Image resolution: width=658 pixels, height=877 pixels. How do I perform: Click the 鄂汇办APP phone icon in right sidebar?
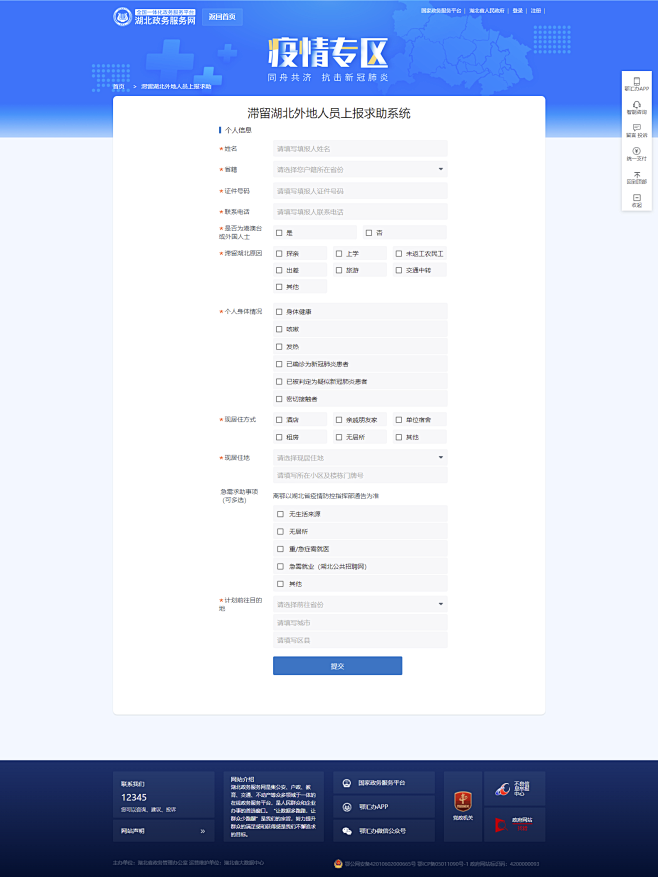[636, 80]
